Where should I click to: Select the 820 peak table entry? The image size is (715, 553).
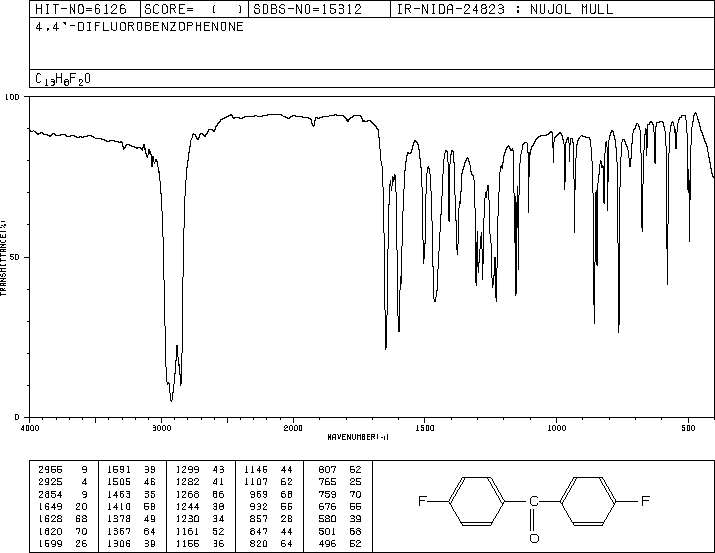point(272,544)
